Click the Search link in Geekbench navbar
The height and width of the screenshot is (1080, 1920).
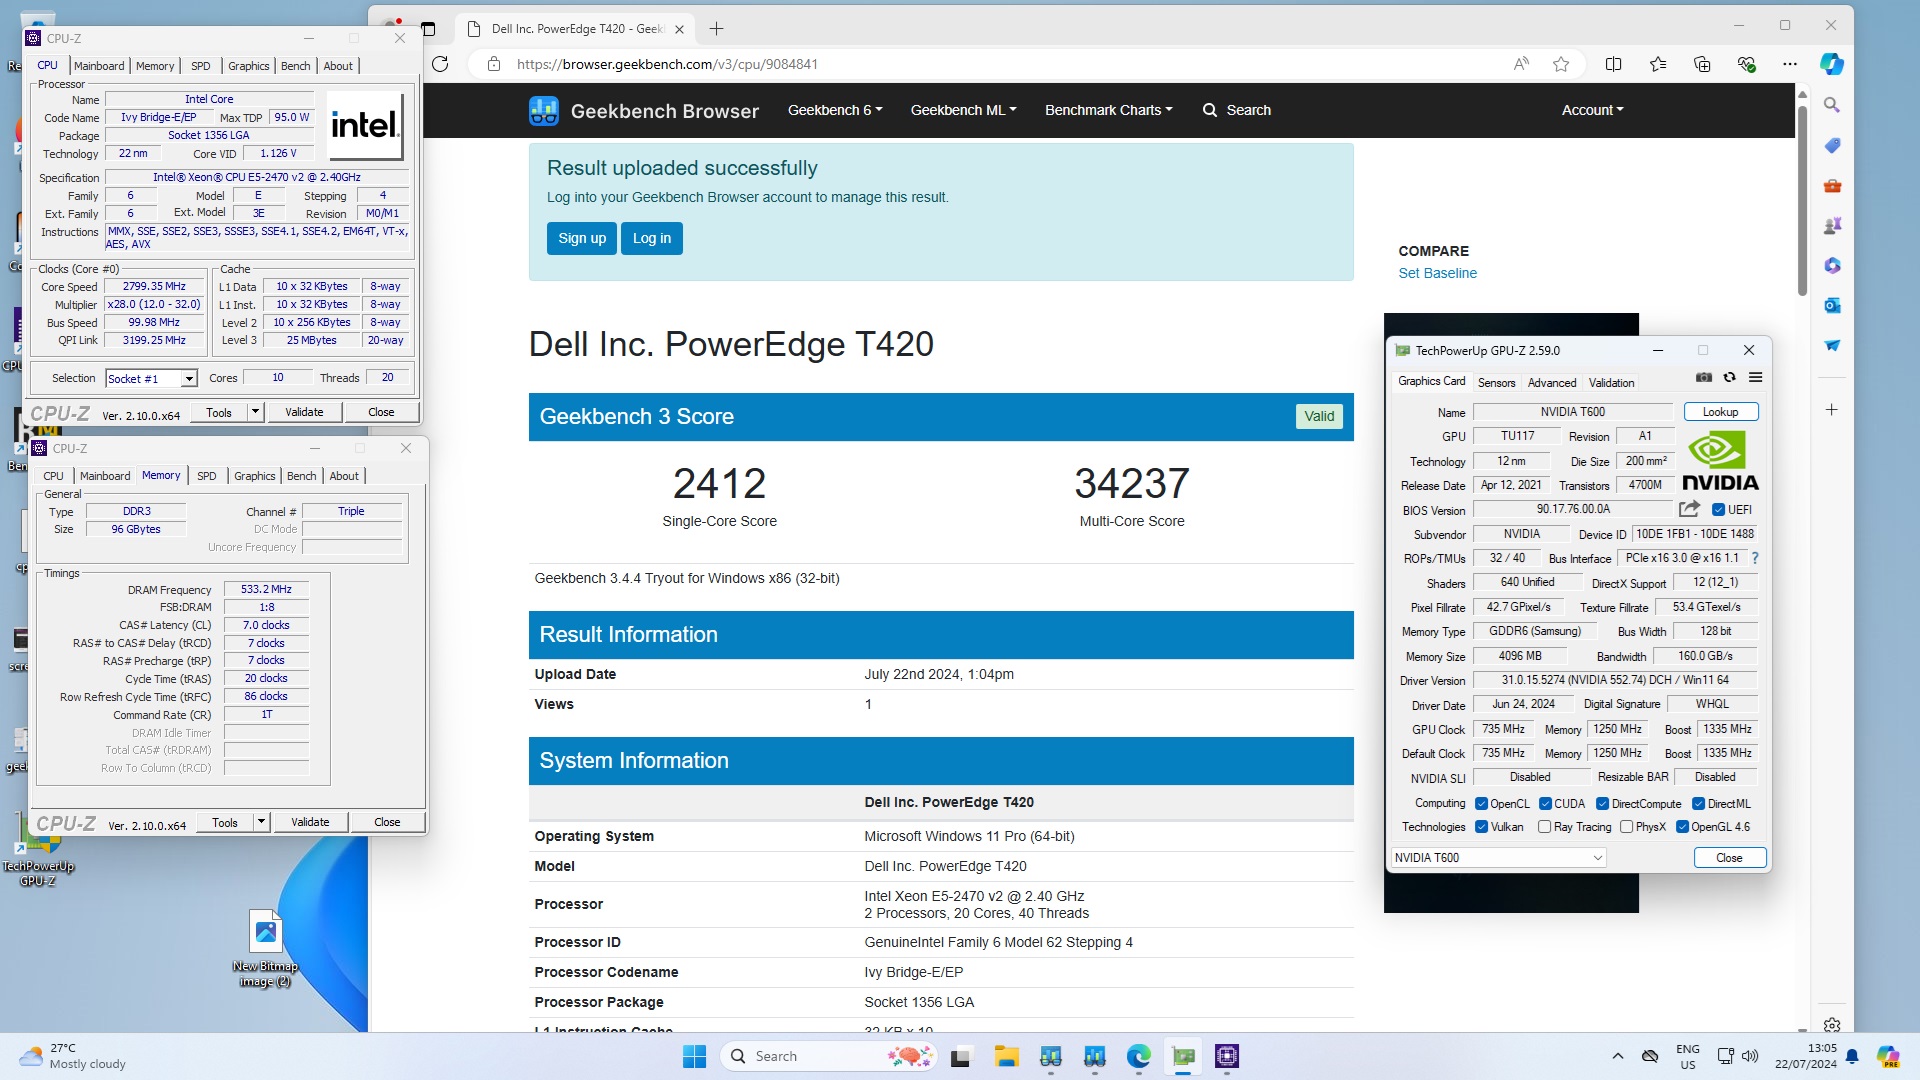tap(1236, 110)
